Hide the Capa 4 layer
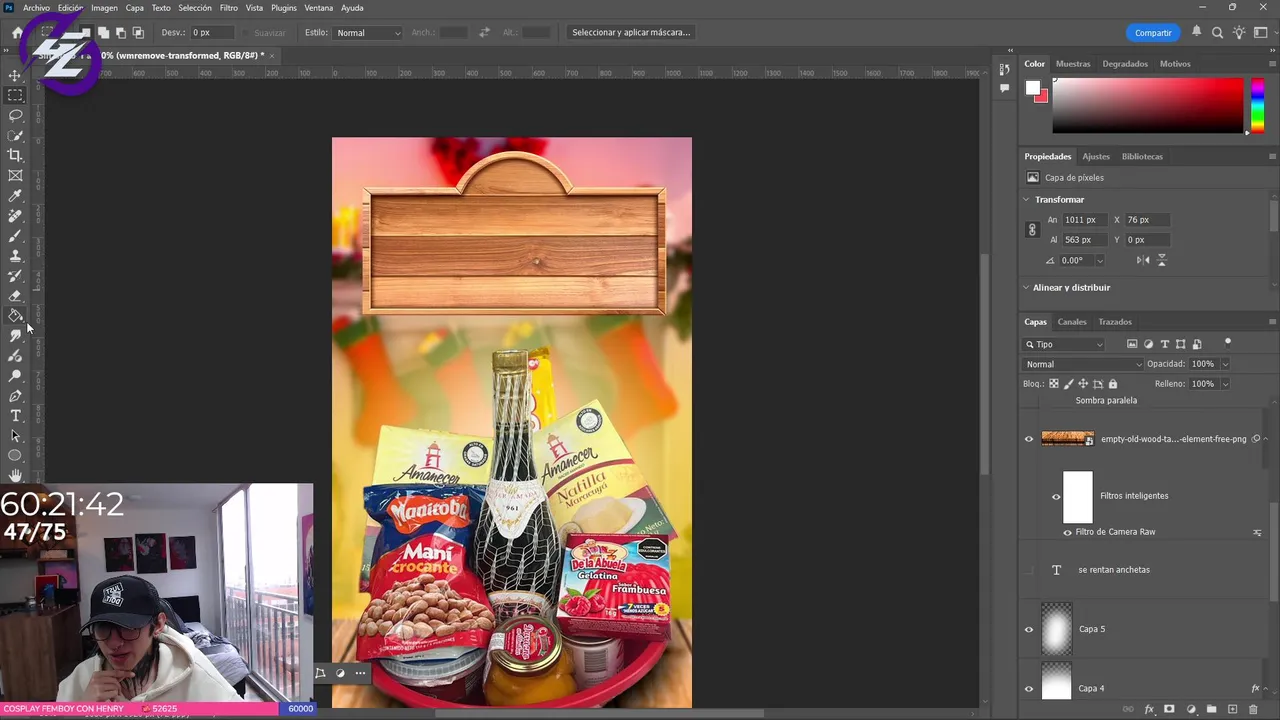Screen dimensions: 1280x720 [x=1028, y=688]
